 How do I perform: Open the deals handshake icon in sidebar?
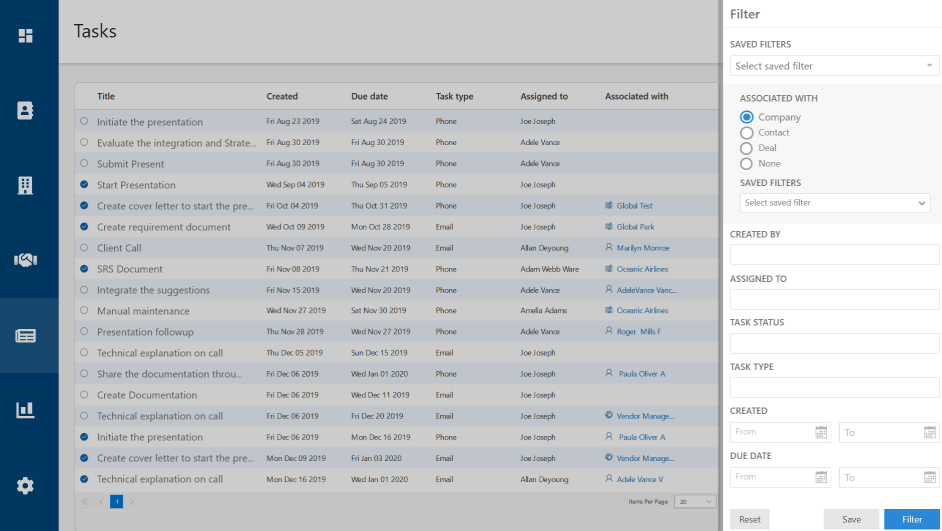tap(25, 260)
